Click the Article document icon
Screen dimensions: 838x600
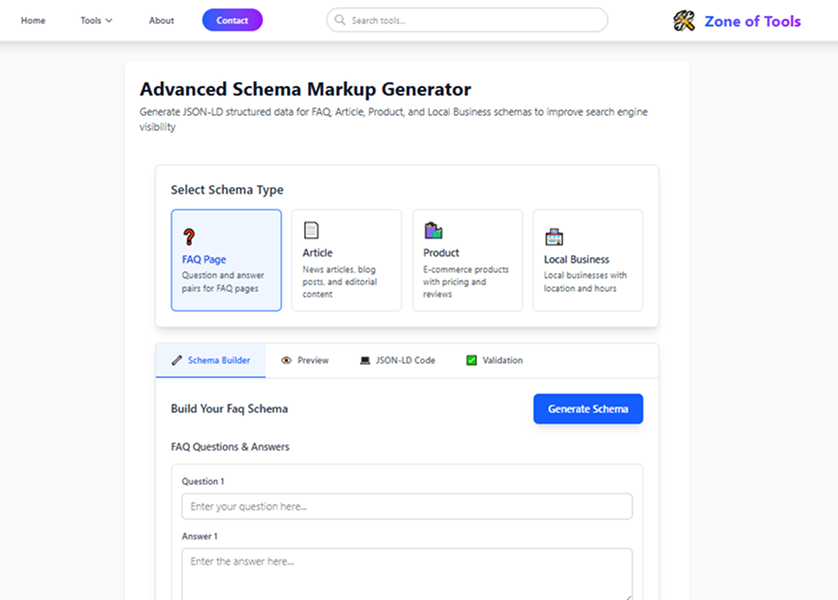pos(311,230)
